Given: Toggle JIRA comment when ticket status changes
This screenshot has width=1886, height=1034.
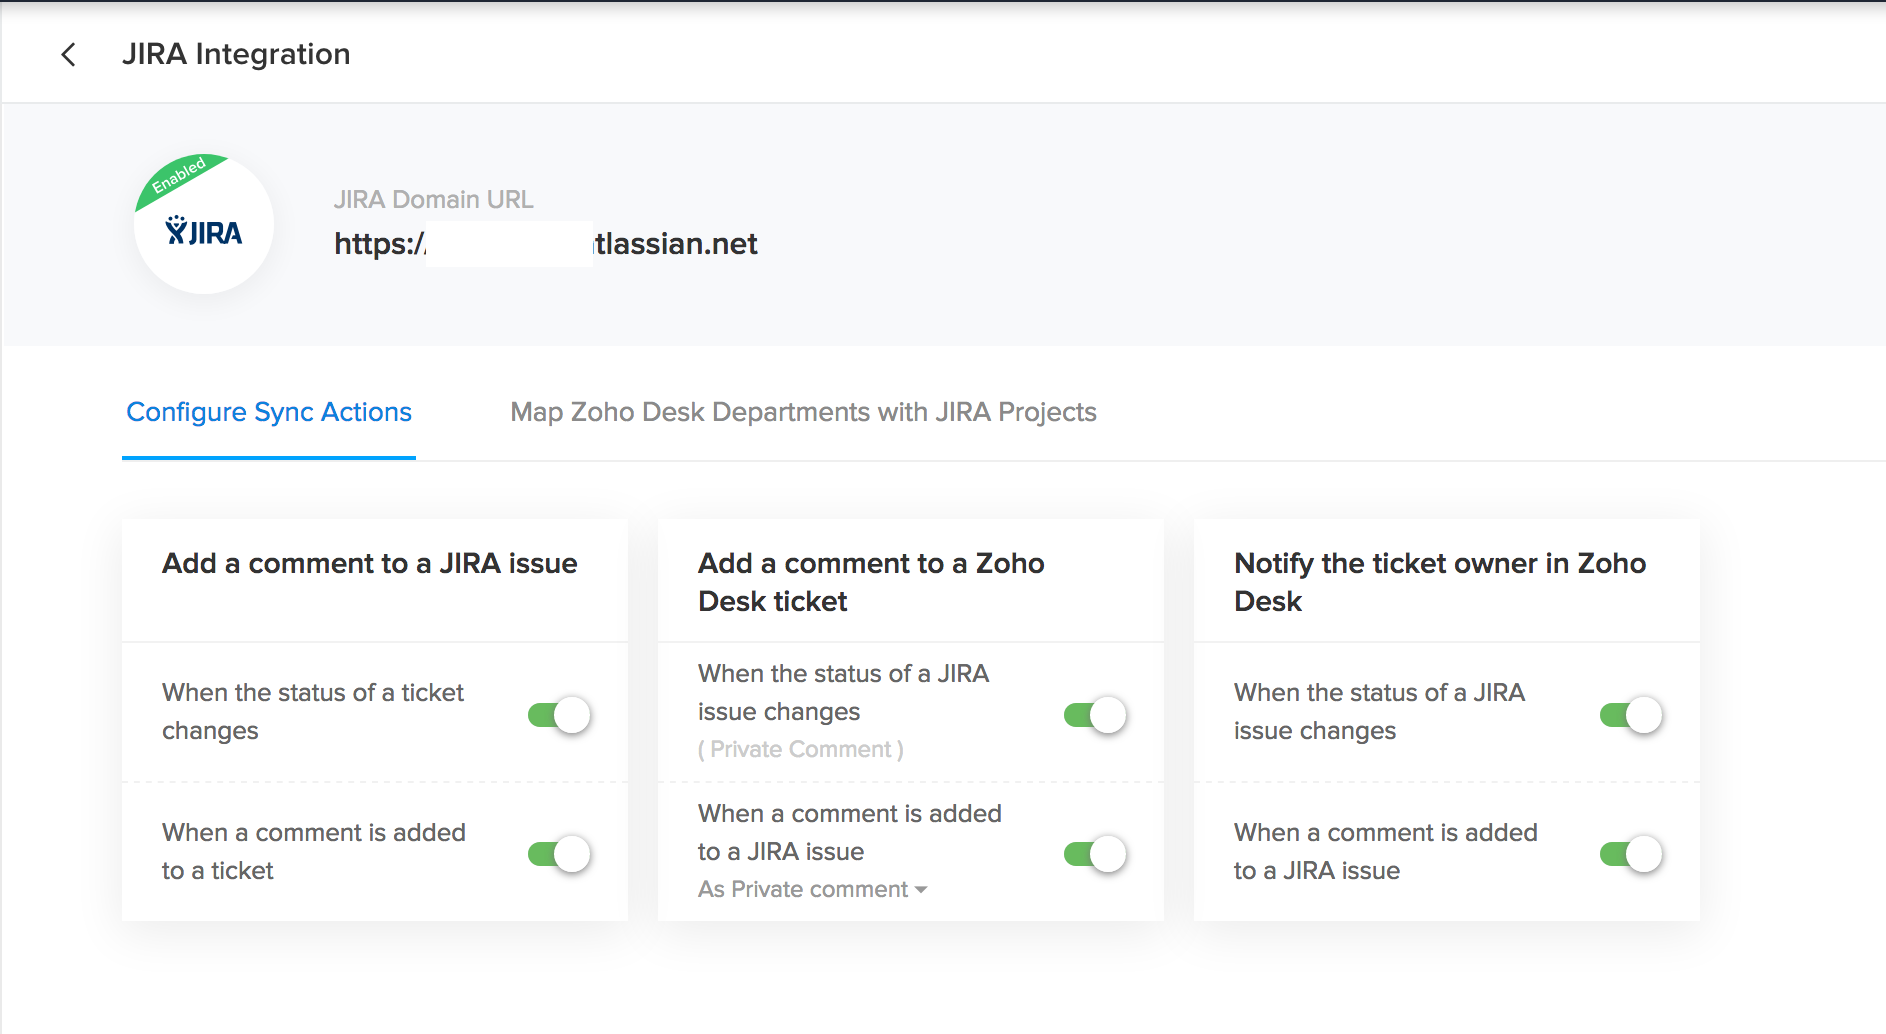Looking at the screenshot, I should [x=560, y=715].
